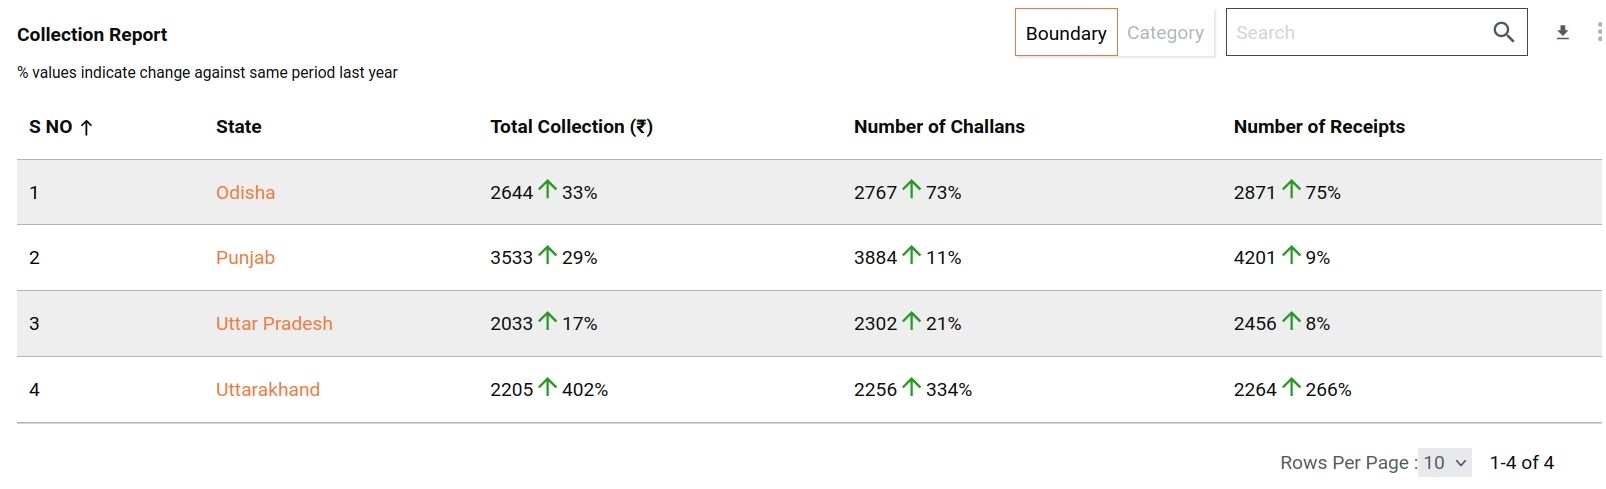1606x489 pixels.
Task: Sort by Total Collection column header
Action: click(x=571, y=127)
